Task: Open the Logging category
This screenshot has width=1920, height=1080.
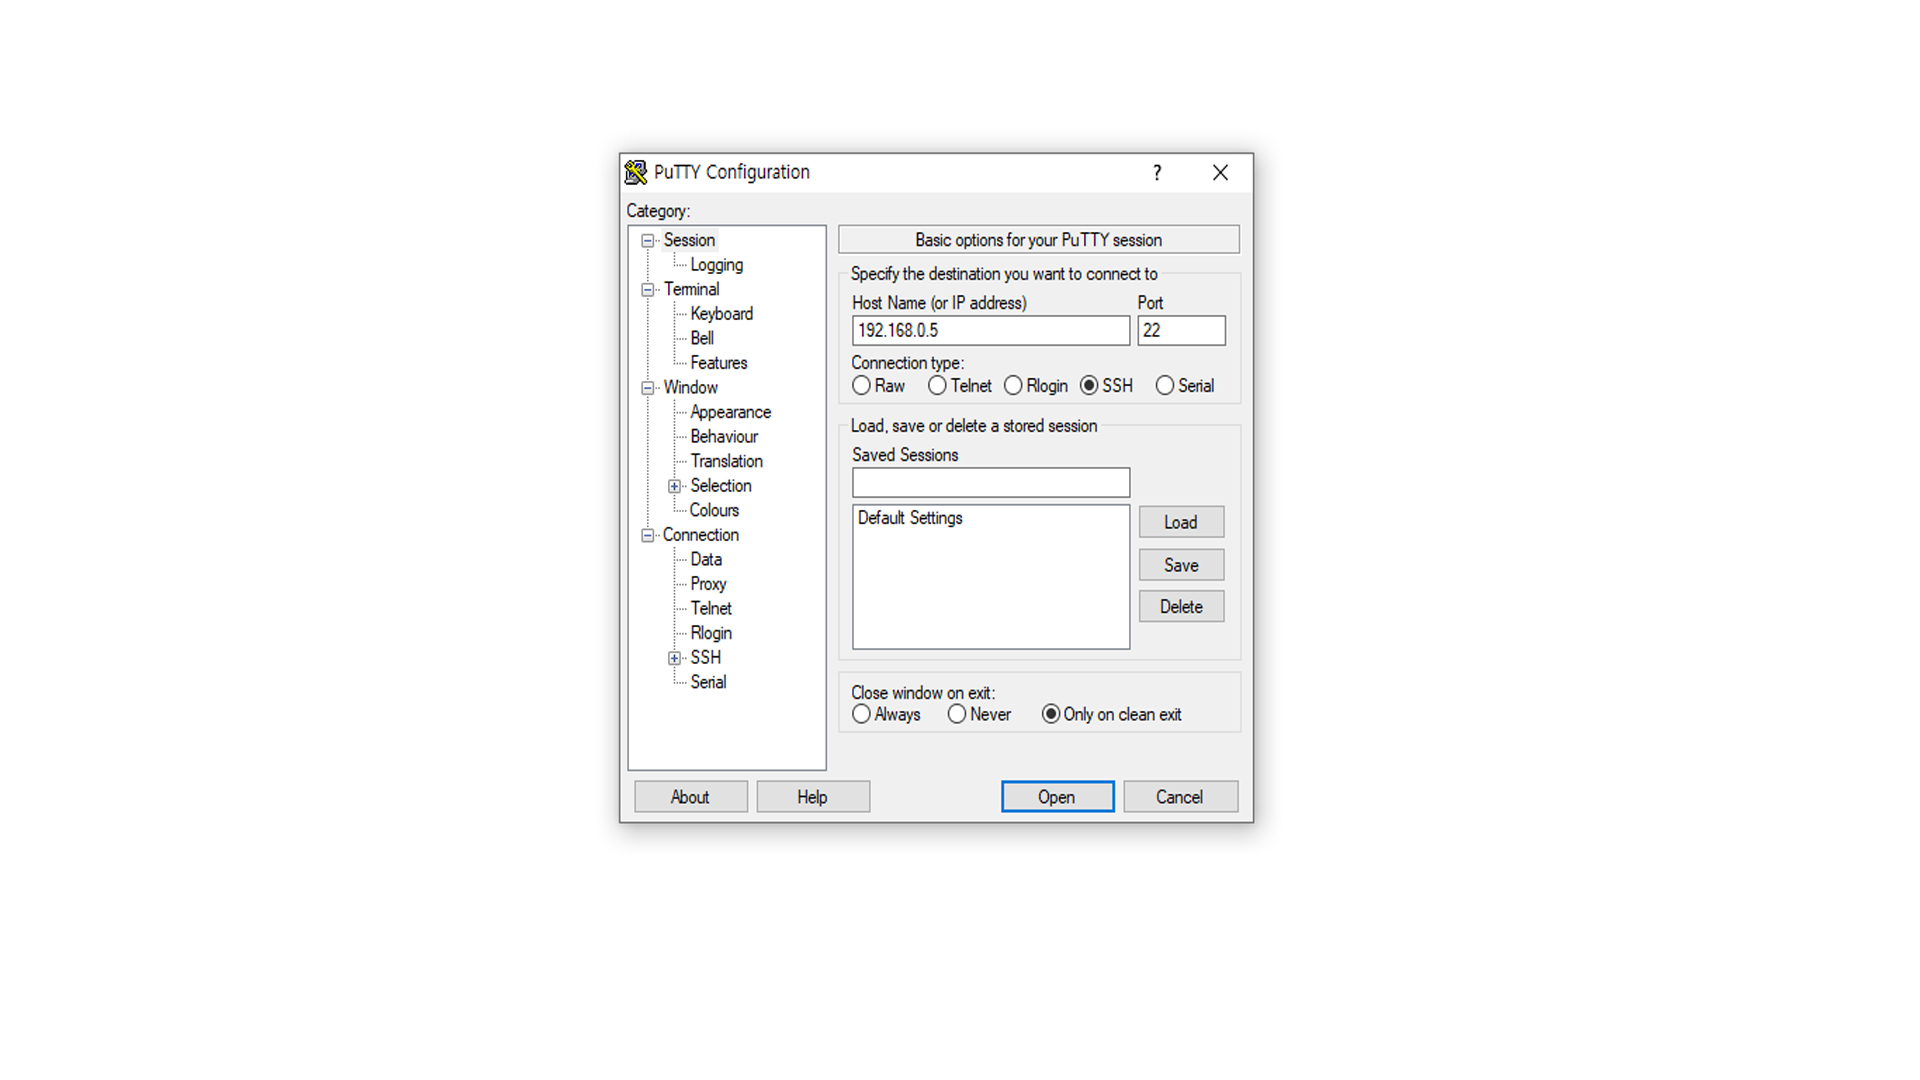Action: tap(716, 265)
